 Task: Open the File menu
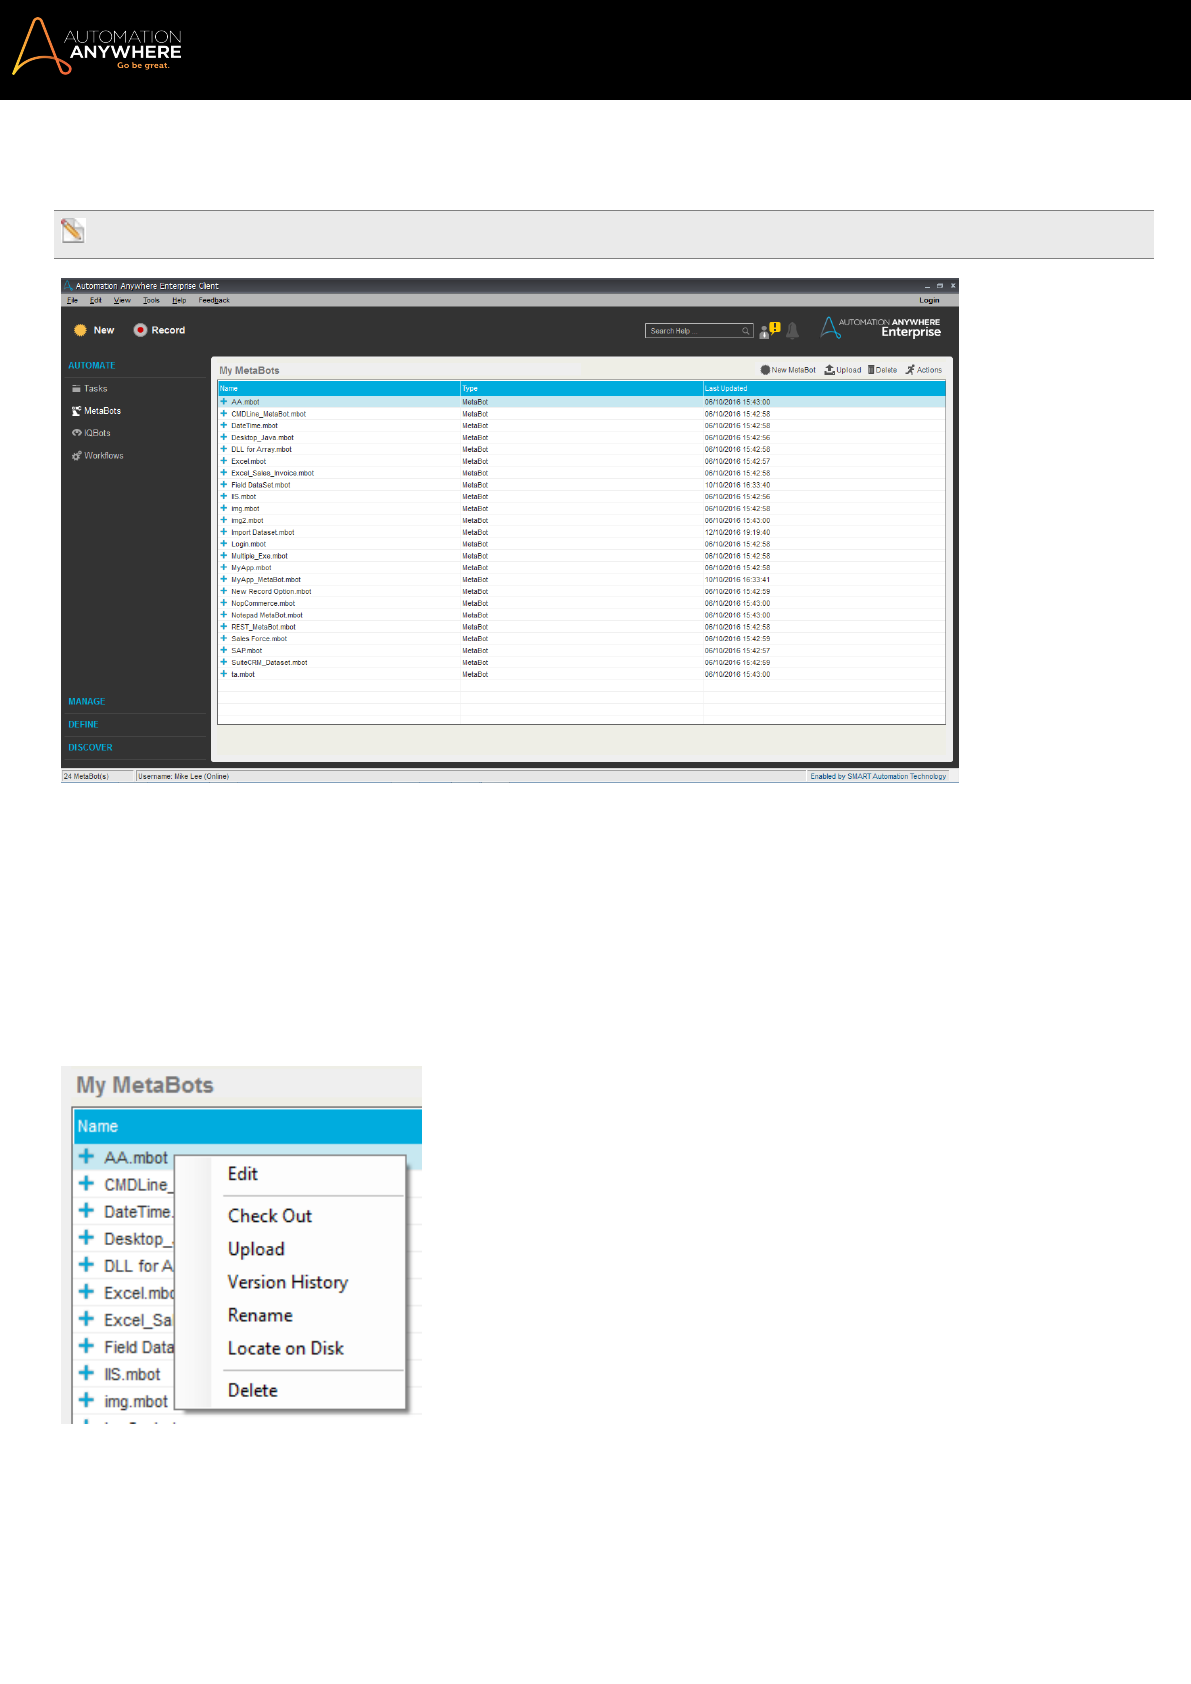coord(72,300)
